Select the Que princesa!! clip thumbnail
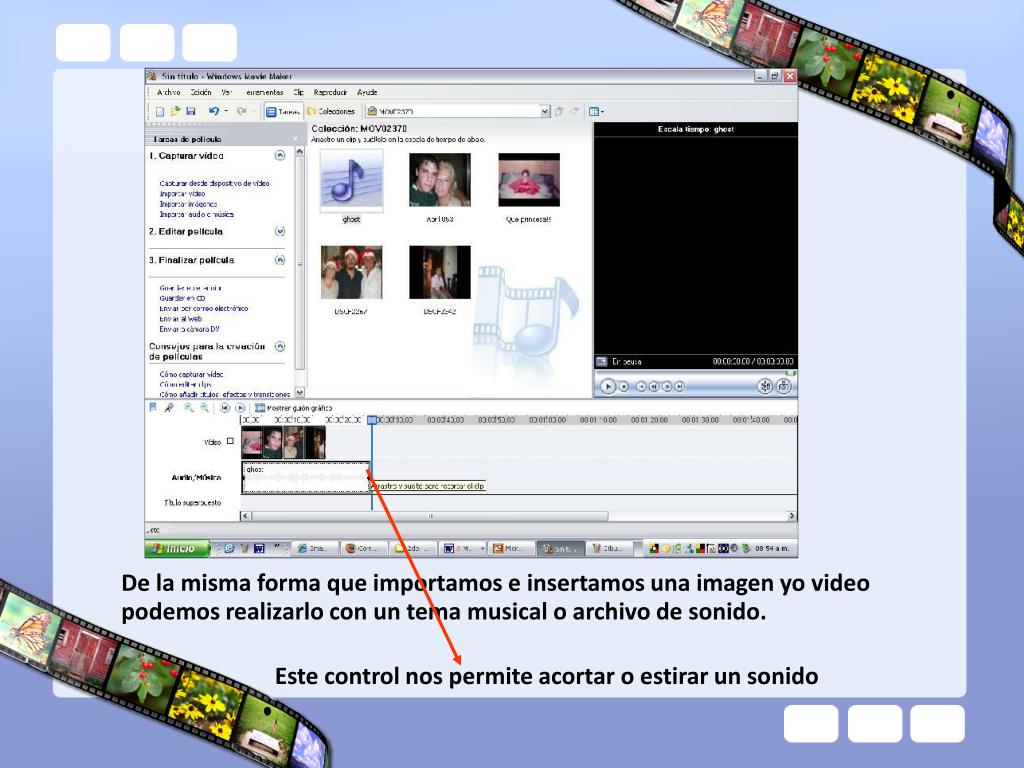Viewport: 1024px width, 768px height. pos(529,180)
